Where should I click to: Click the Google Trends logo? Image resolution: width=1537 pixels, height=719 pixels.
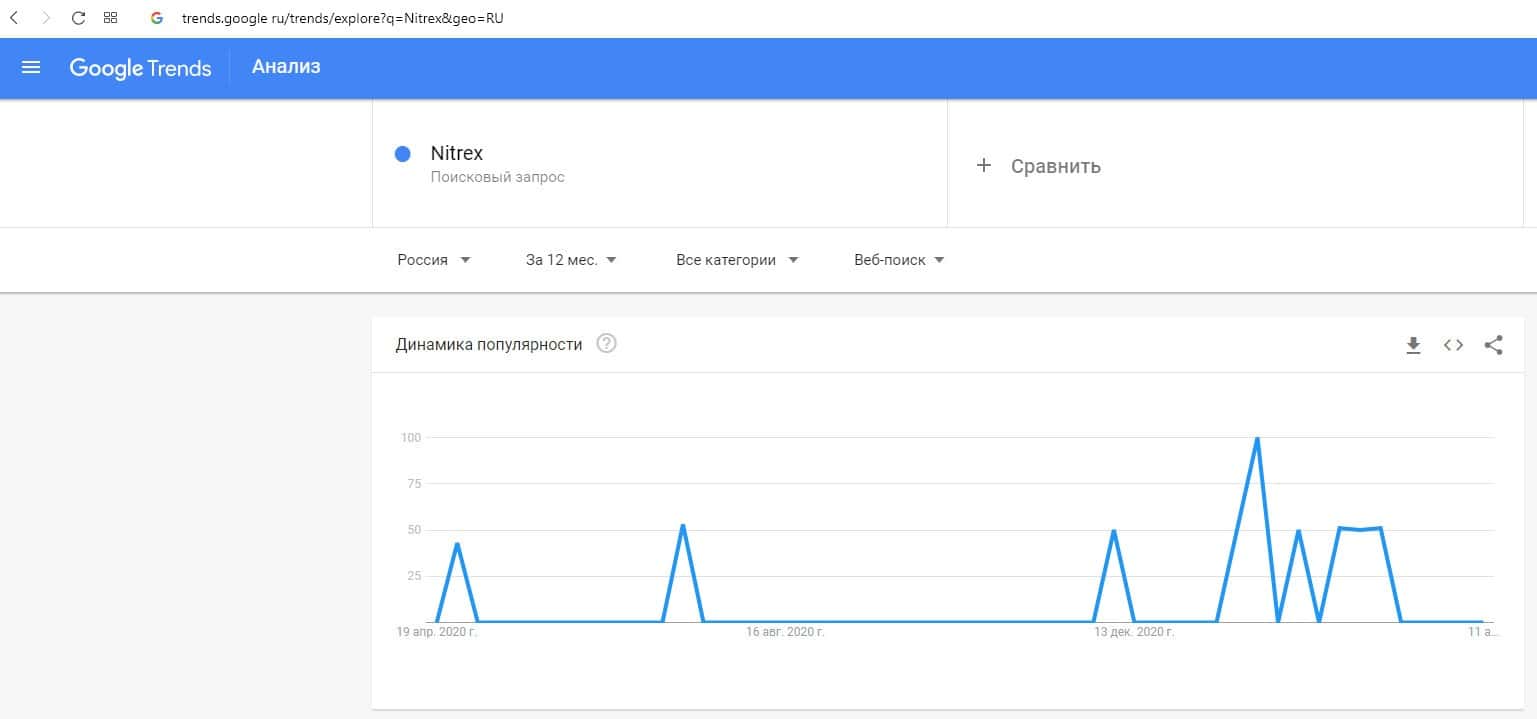click(x=140, y=68)
